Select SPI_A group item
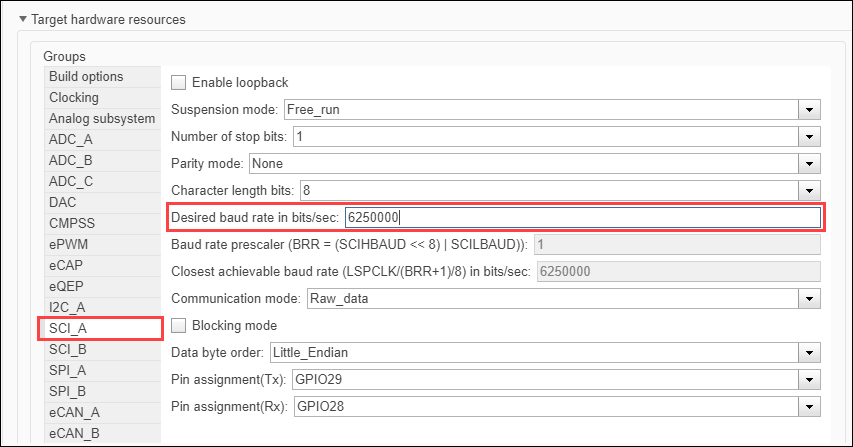The width and height of the screenshot is (853, 447). point(68,370)
